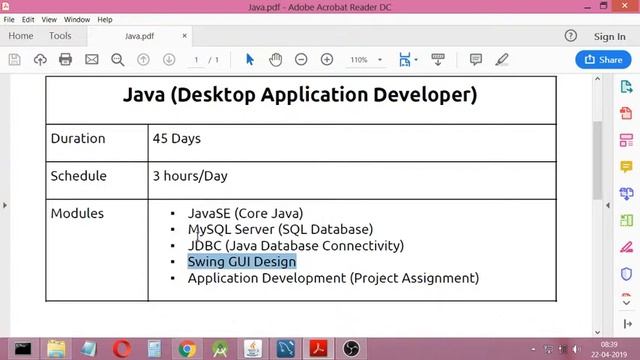This screenshot has height=360, width=640.
Task: Click the scrollbar down arrow
Action: (598, 333)
